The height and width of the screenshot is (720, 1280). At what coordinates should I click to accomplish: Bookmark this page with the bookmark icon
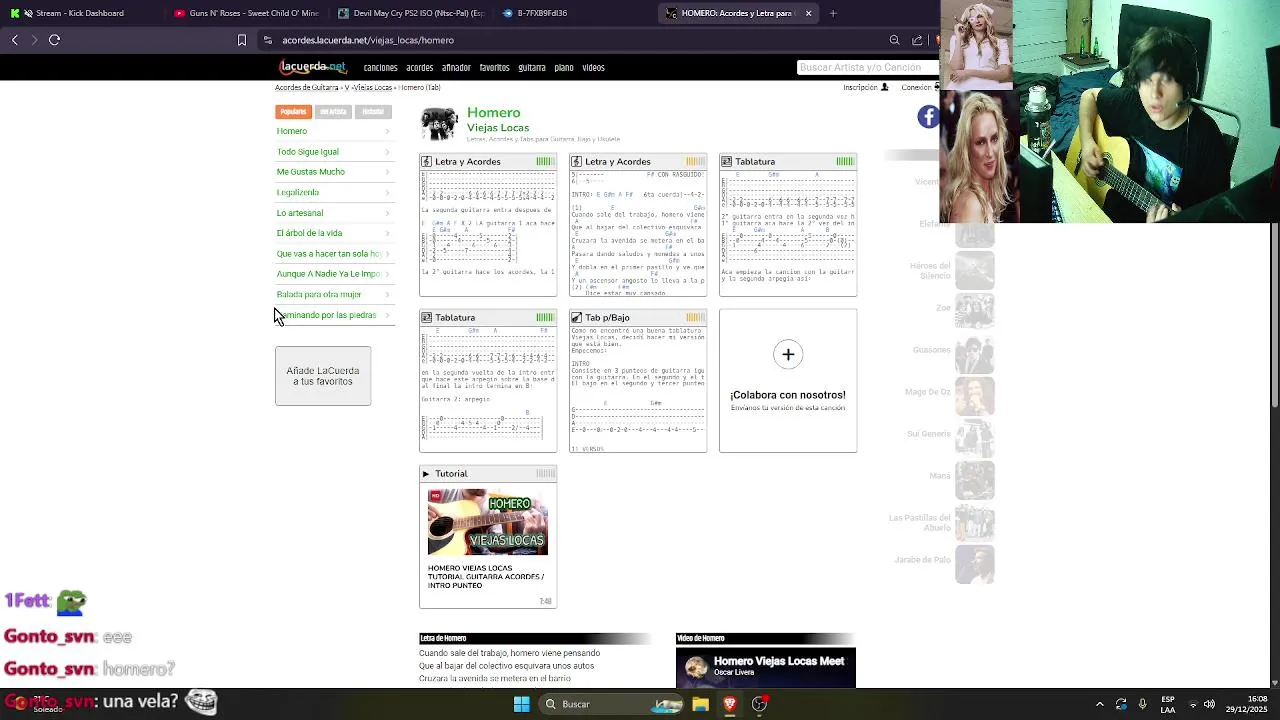tap(241, 40)
